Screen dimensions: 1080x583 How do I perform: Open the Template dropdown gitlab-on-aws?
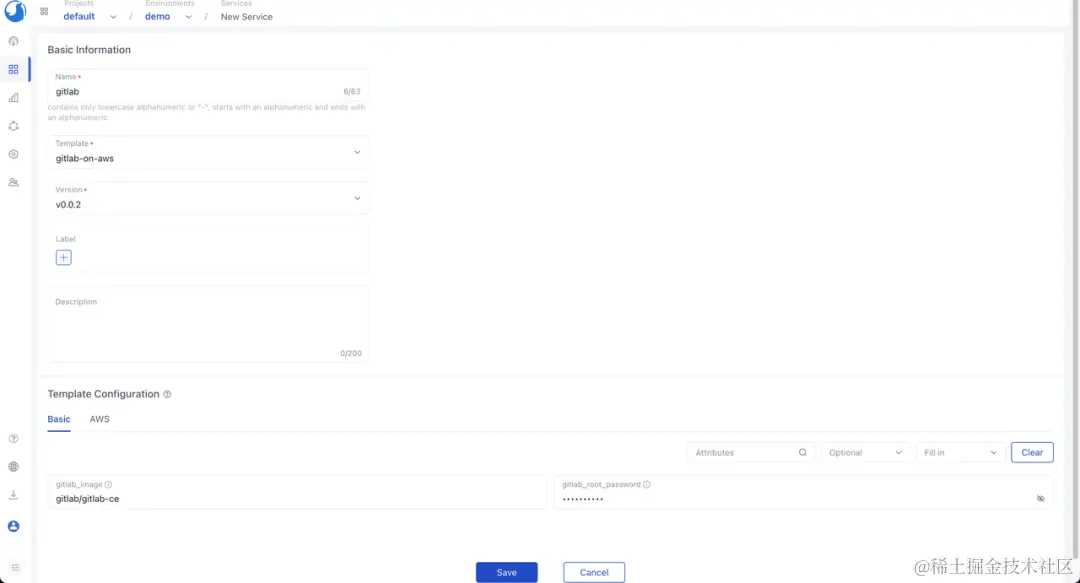(x=208, y=152)
